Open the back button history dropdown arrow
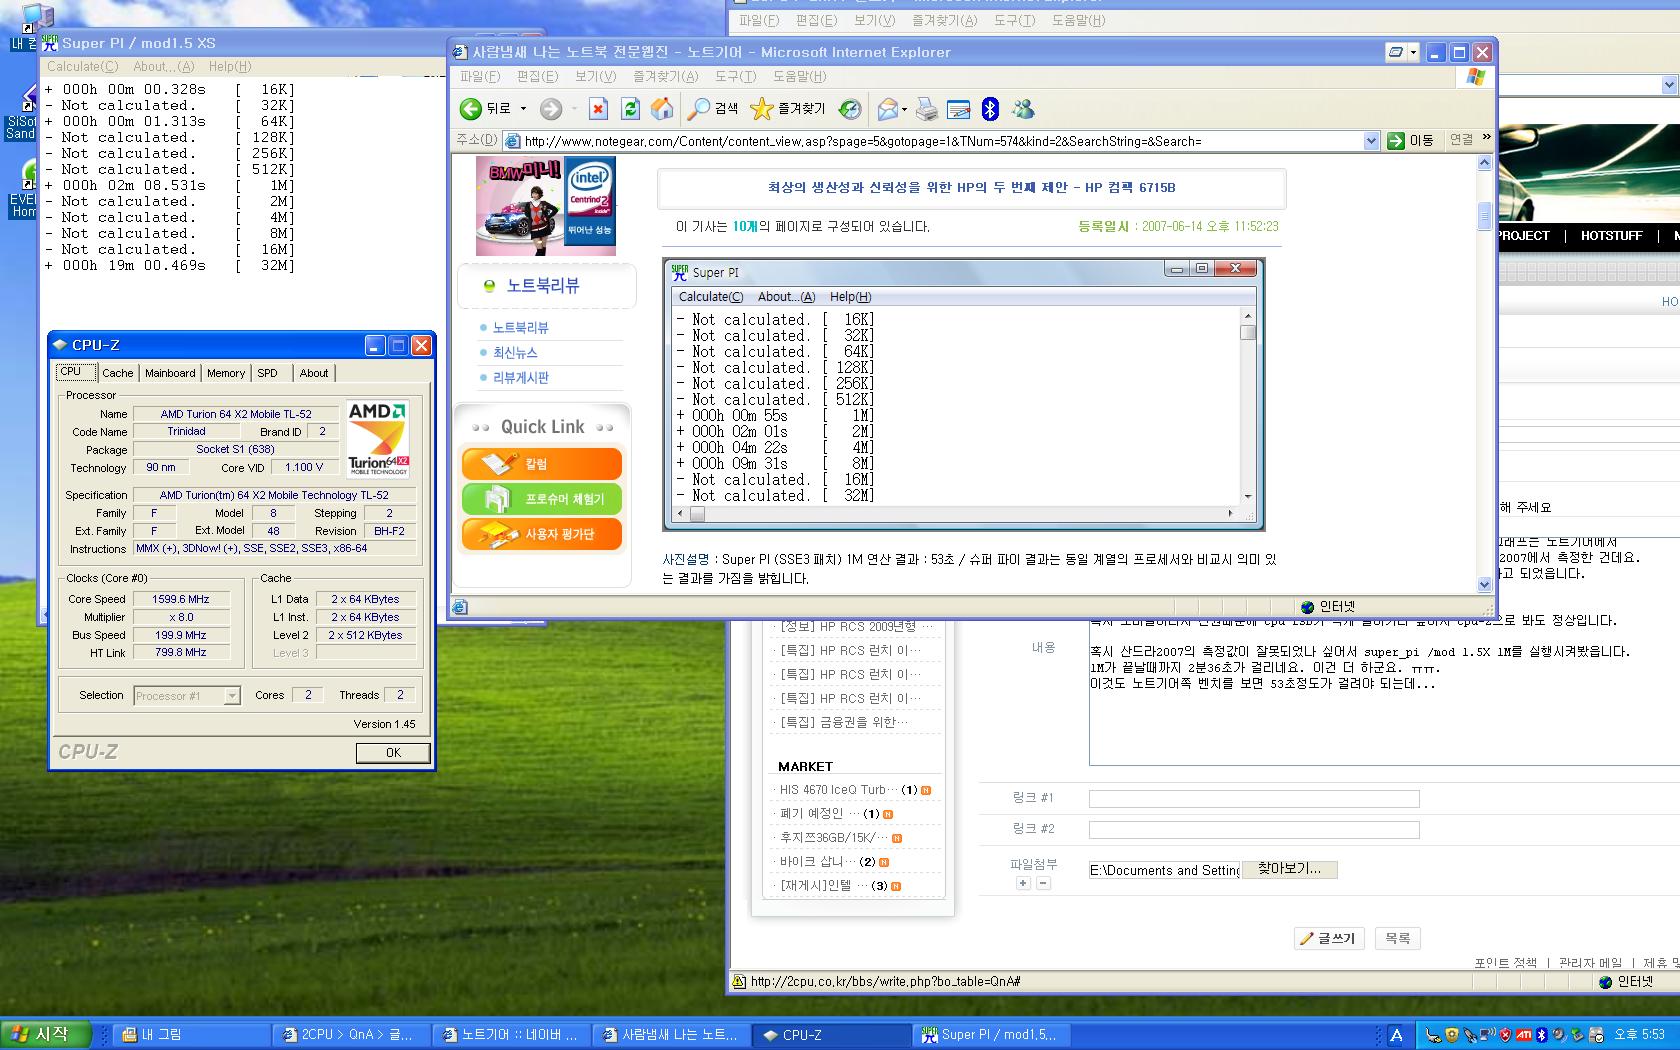1680x1050 pixels. pyautogui.click(x=524, y=109)
